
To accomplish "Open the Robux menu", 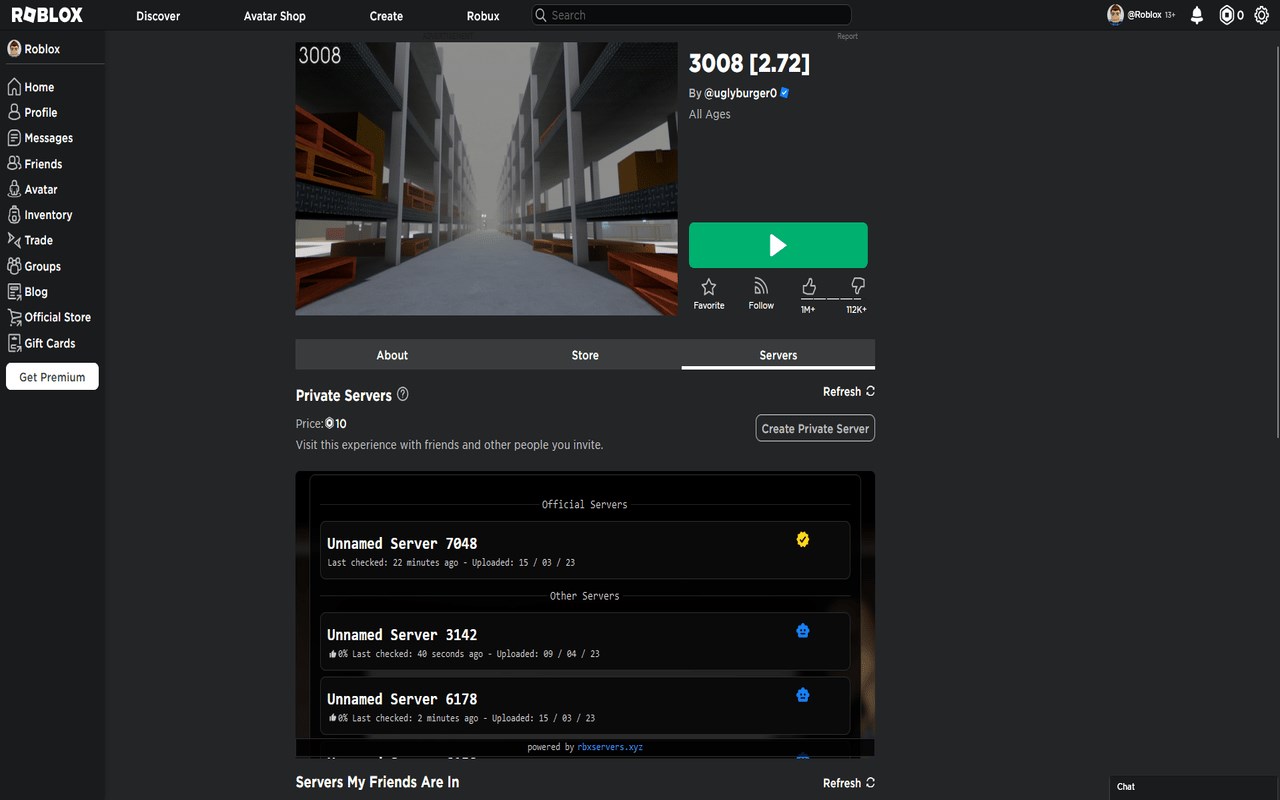I will (x=483, y=16).
